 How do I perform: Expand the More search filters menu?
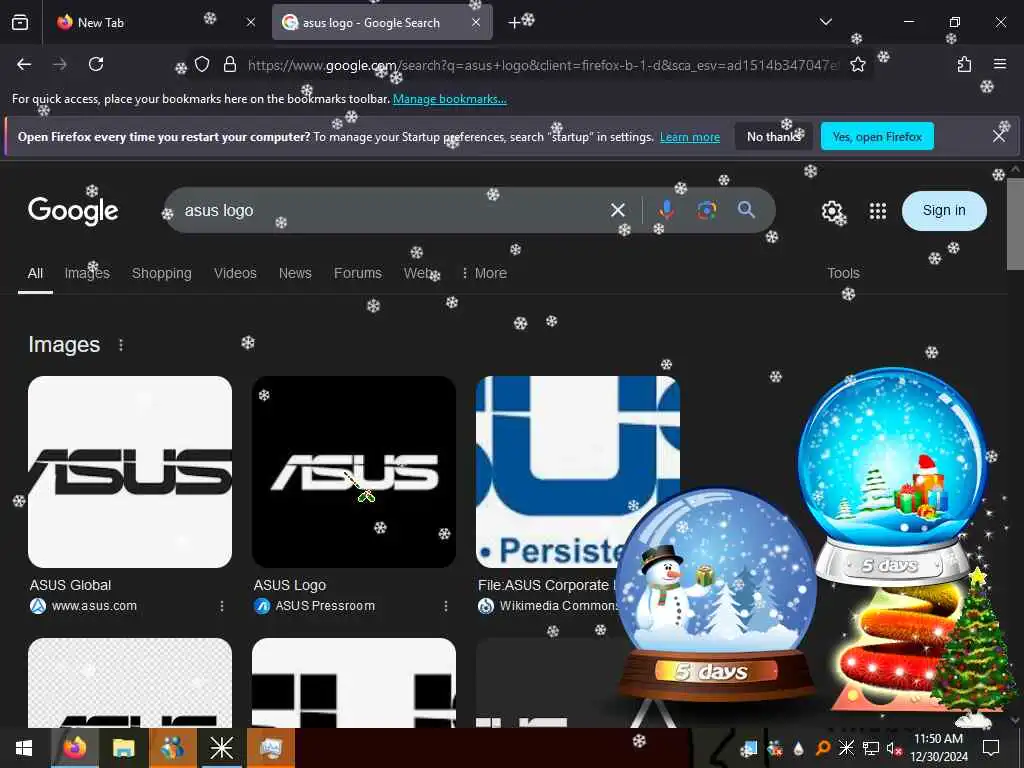[484, 273]
